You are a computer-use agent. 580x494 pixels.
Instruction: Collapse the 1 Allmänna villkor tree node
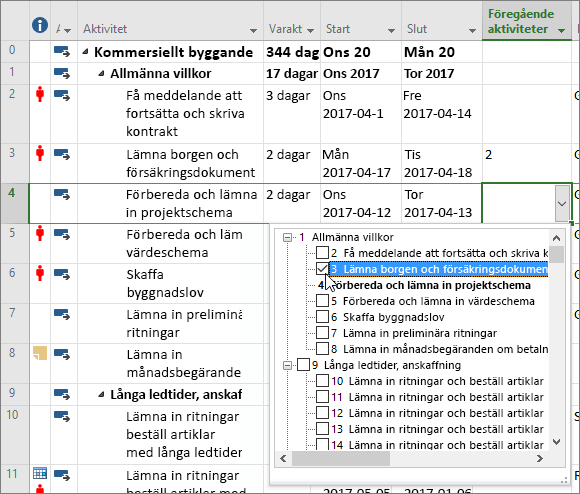[287, 237]
